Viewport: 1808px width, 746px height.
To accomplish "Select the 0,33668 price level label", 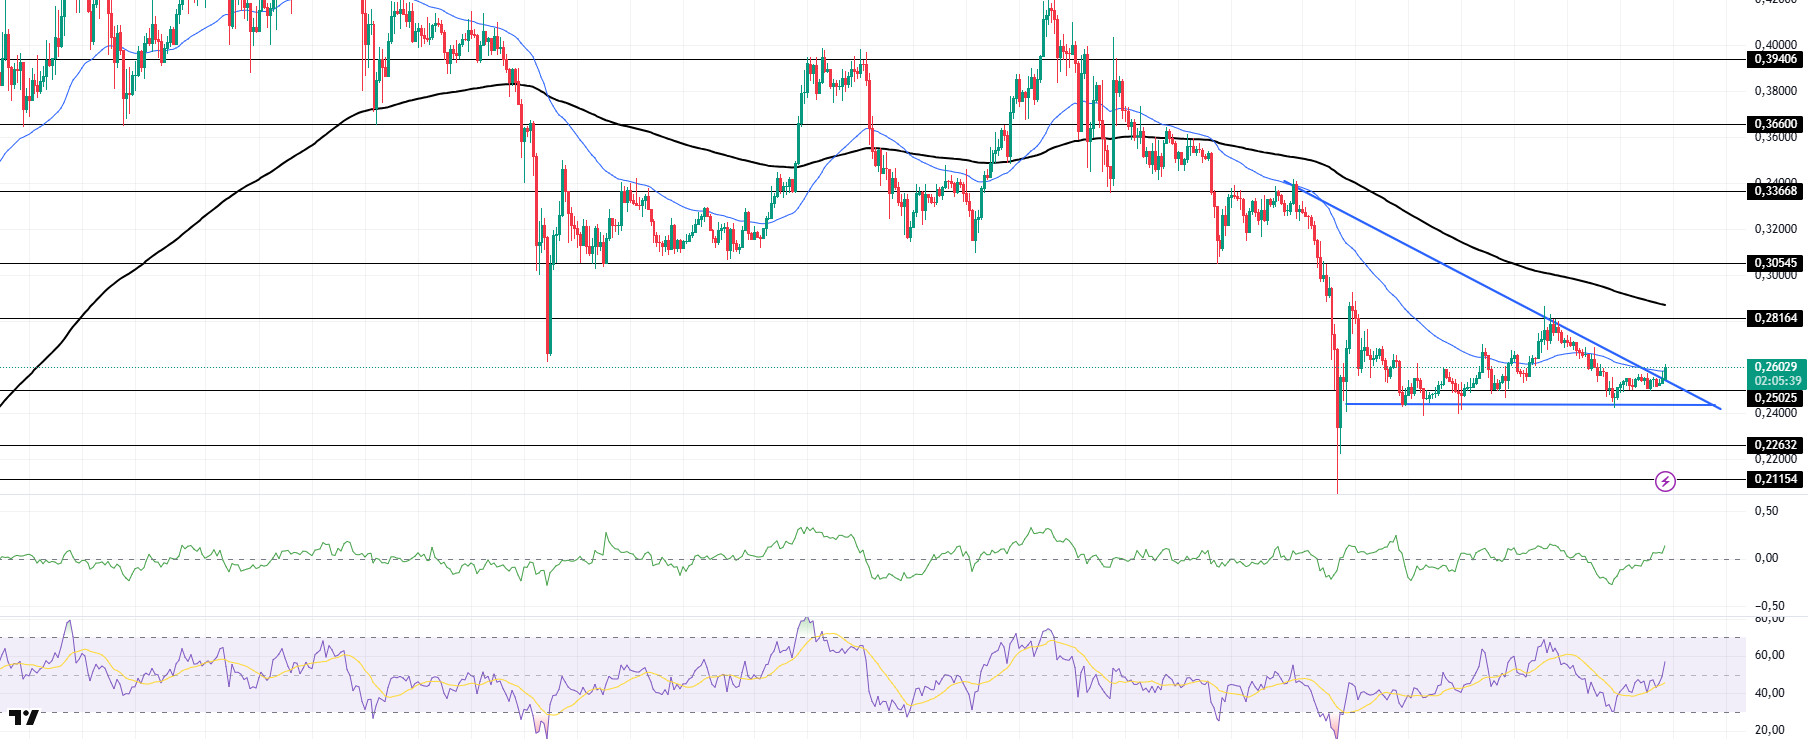I will coord(1775,191).
